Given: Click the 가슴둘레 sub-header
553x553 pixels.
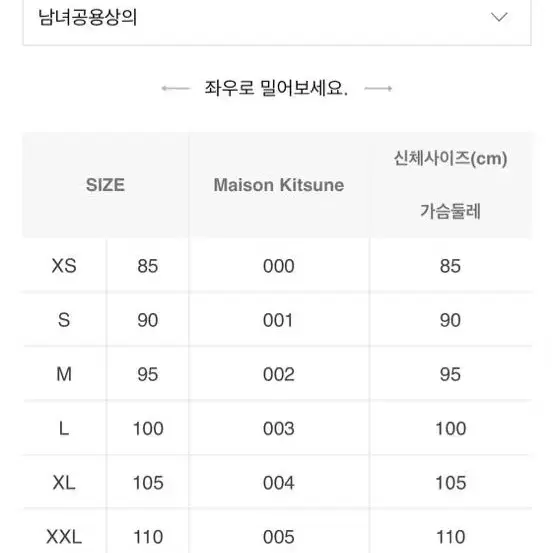Looking at the screenshot, I should [450, 211].
